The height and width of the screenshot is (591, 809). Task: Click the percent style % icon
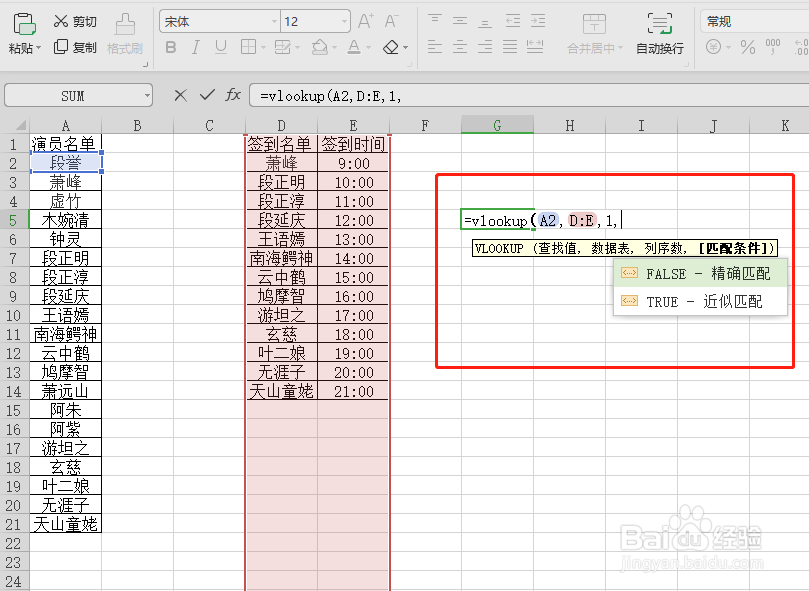(748, 47)
